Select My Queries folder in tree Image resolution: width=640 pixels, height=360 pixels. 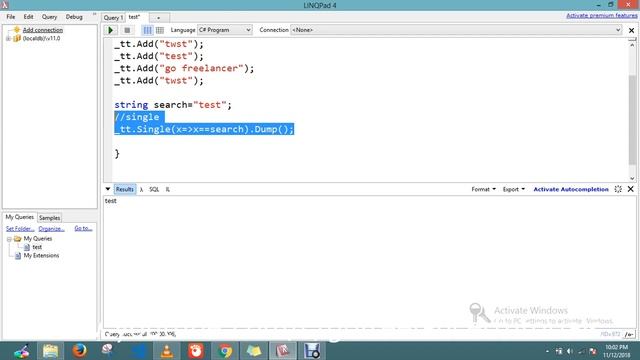pyautogui.click(x=38, y=239)
